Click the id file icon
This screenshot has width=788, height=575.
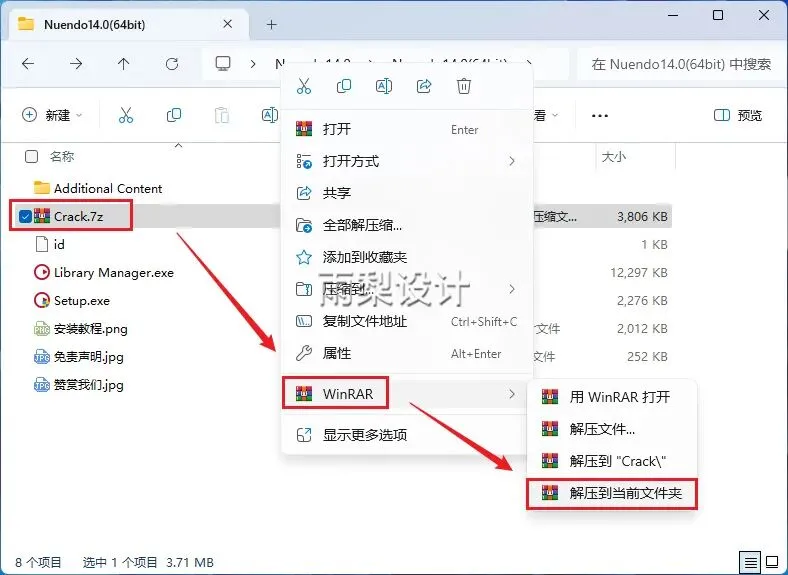42,244
